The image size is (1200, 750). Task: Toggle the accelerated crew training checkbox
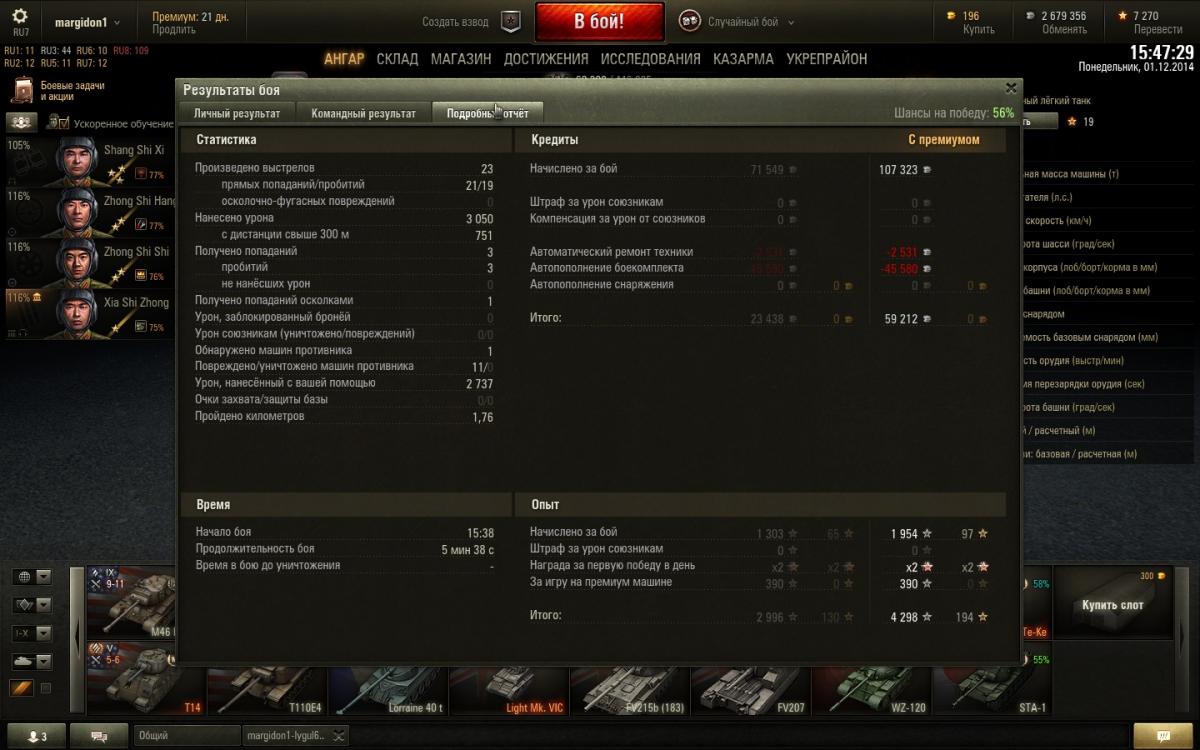click(62, 123)
